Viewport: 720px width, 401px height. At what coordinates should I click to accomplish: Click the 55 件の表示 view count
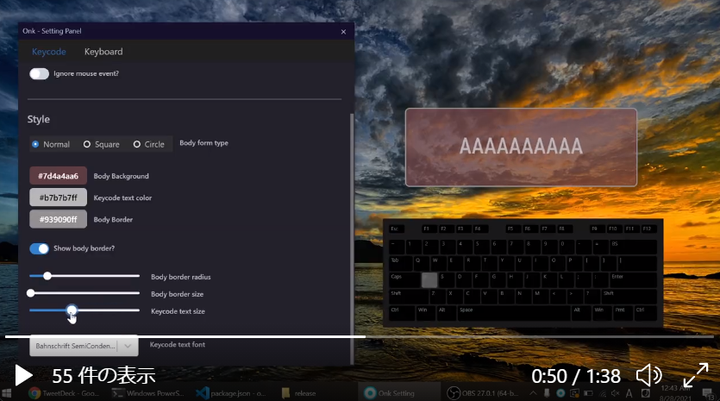pos(103,376)
